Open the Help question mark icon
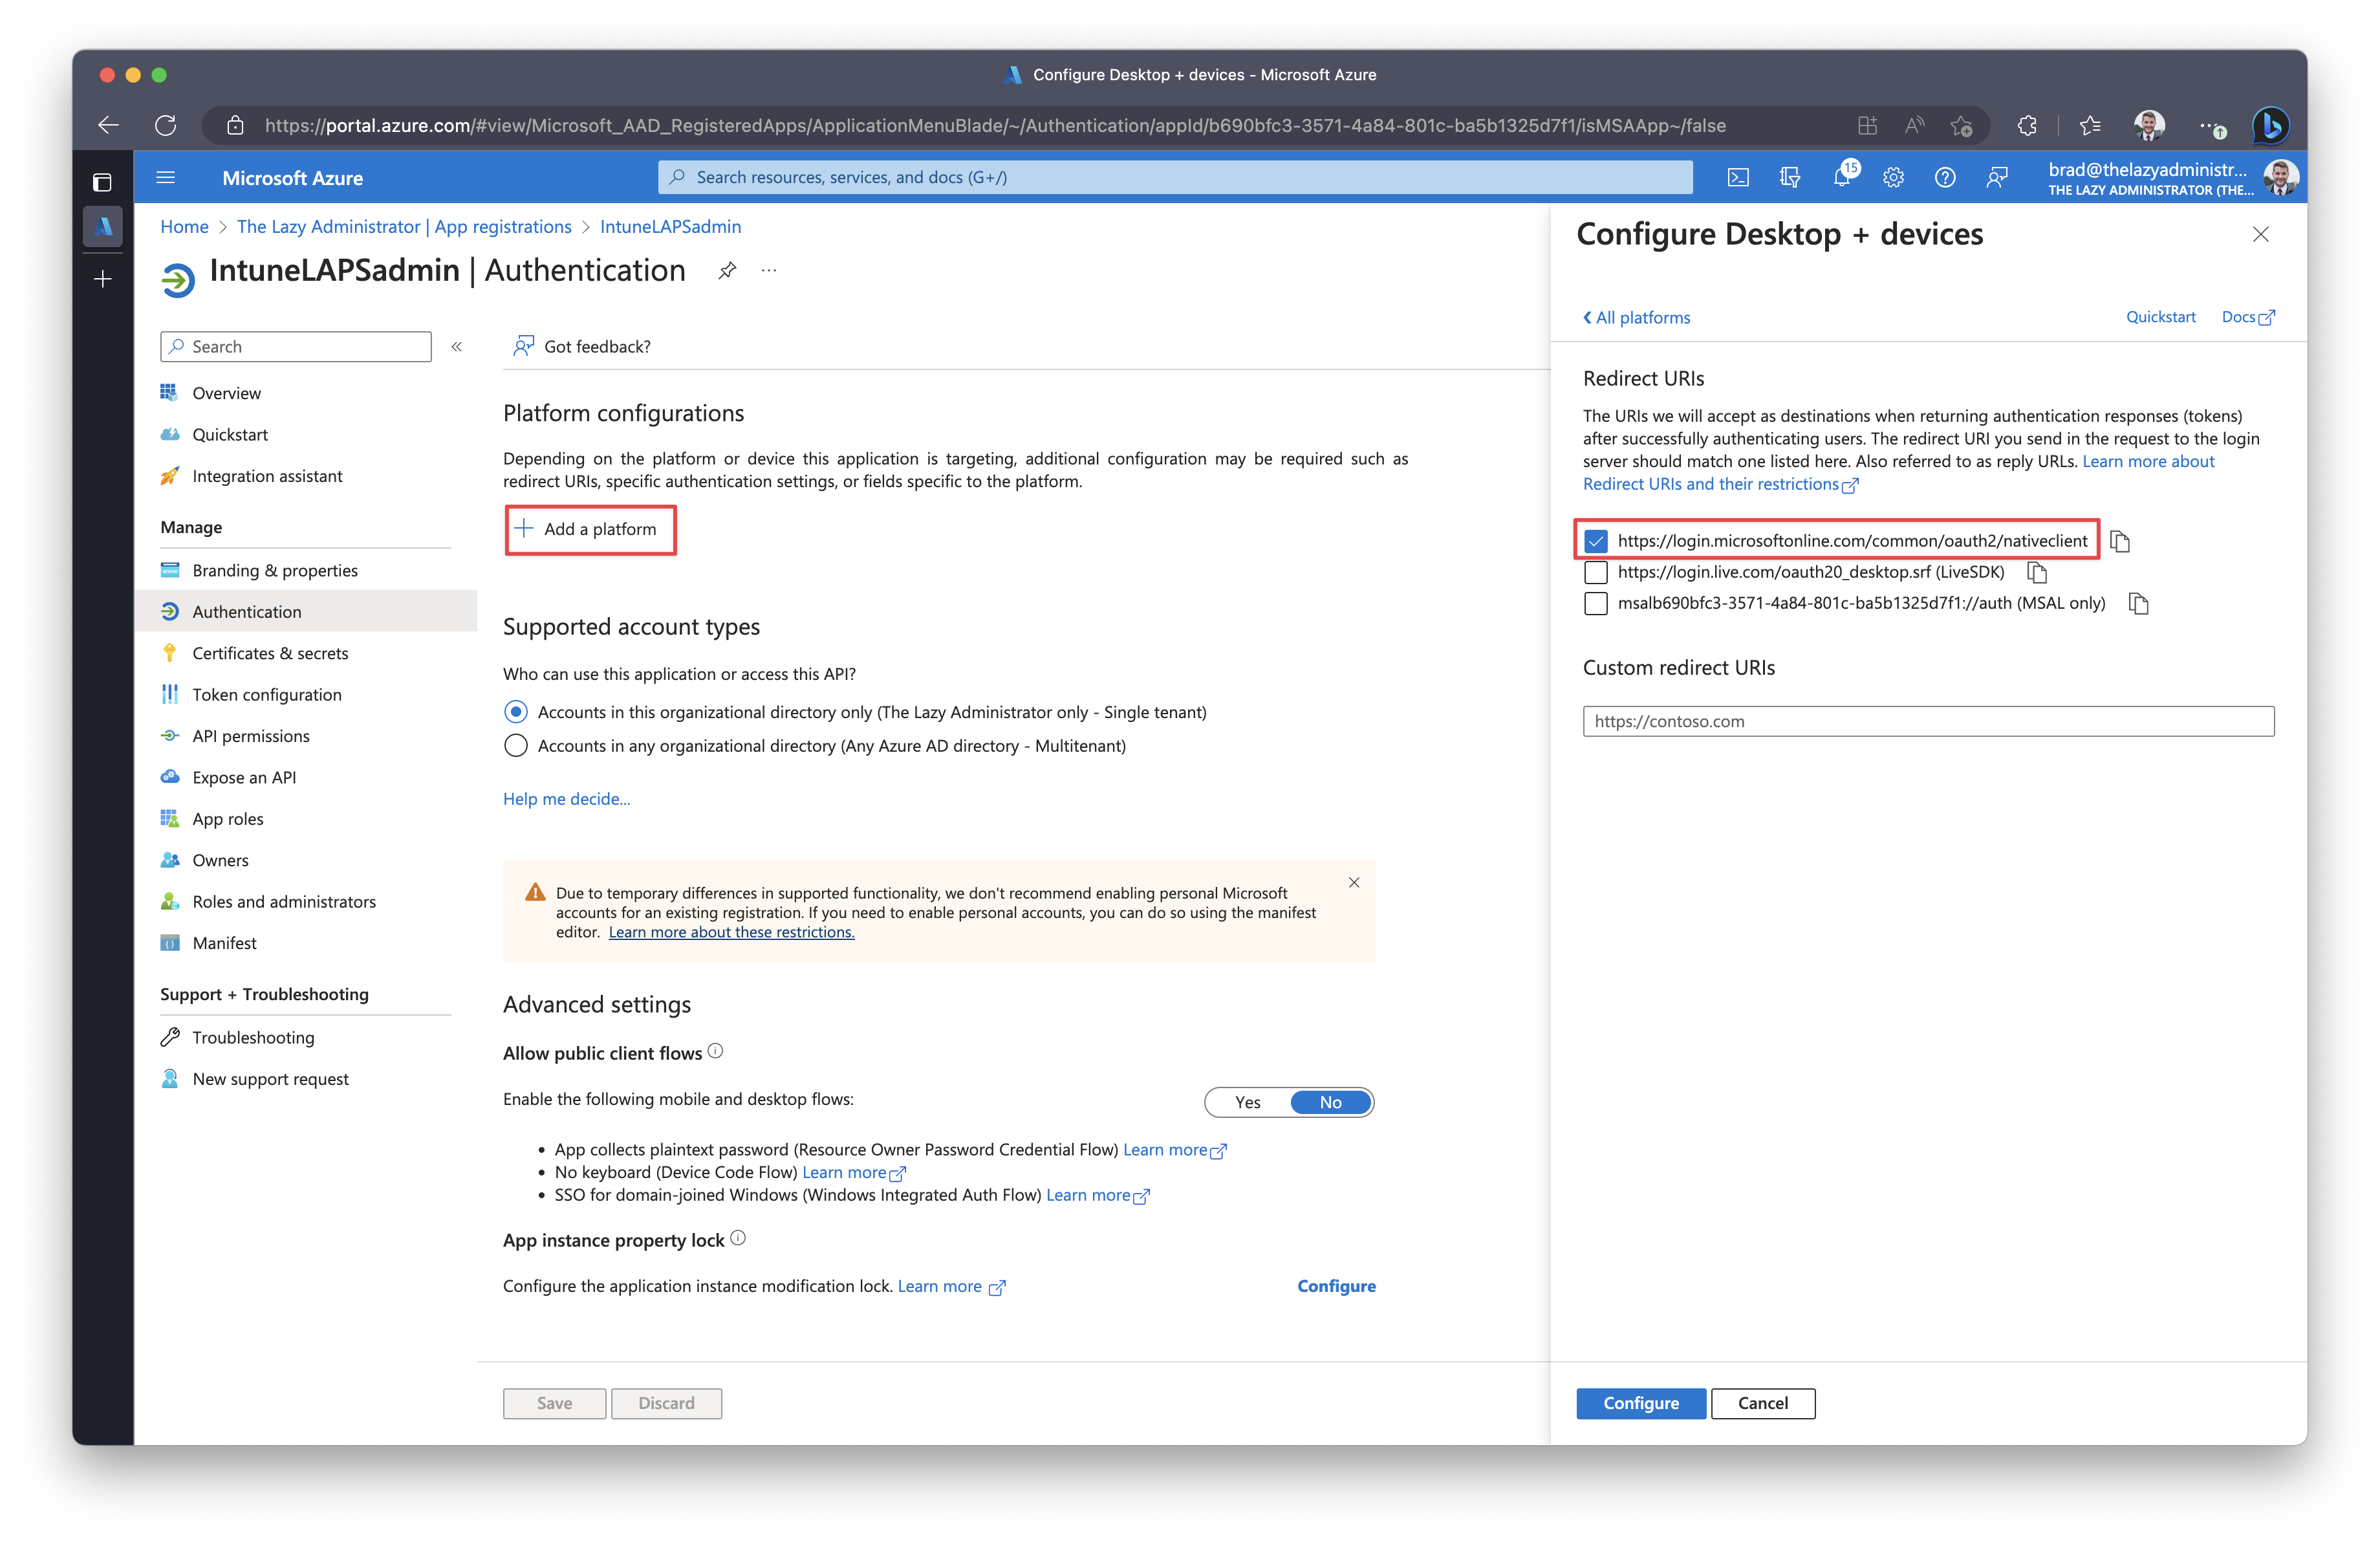This screenshot has height=1541, width=2380. [1945, 177]
